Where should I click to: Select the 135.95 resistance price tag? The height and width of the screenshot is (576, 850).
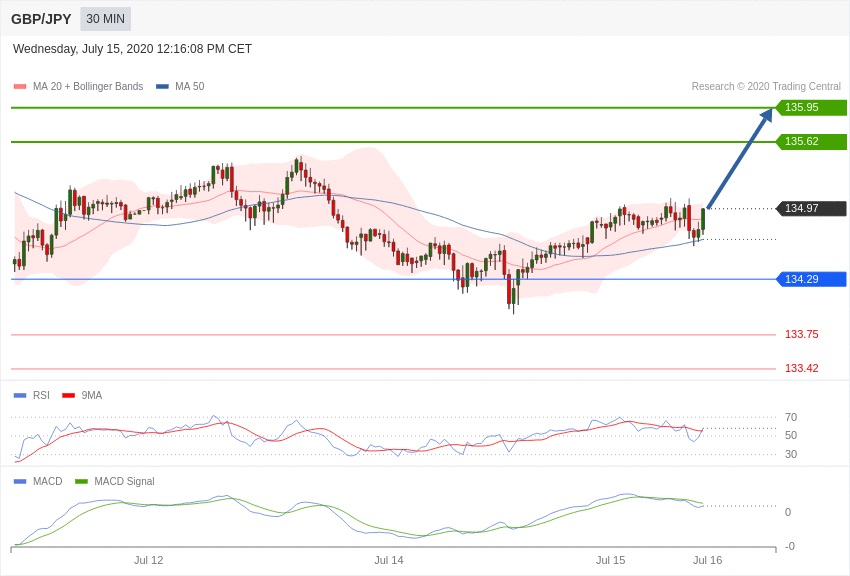[811, 108]
